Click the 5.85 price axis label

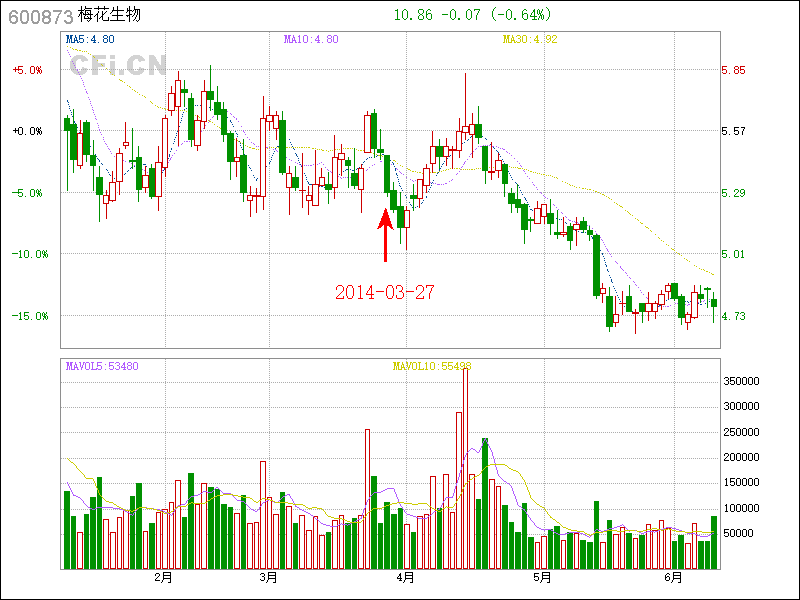(734, 70)
